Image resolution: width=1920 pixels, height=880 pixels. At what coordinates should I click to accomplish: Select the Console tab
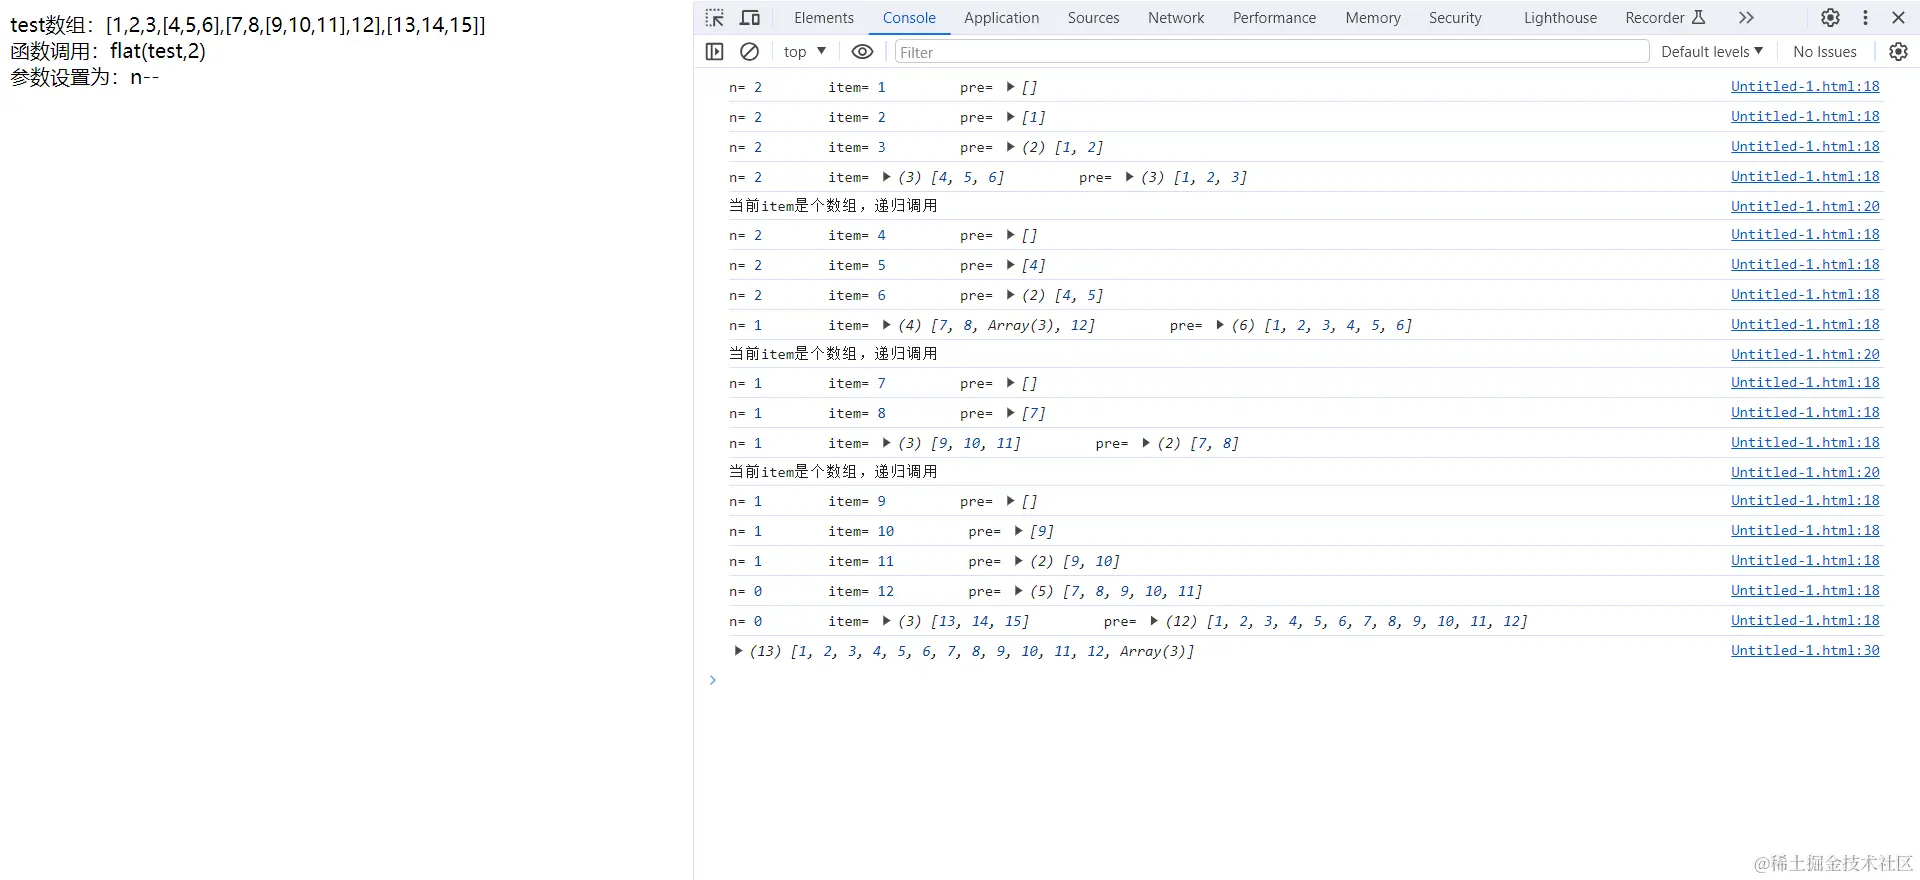point(909,18)
